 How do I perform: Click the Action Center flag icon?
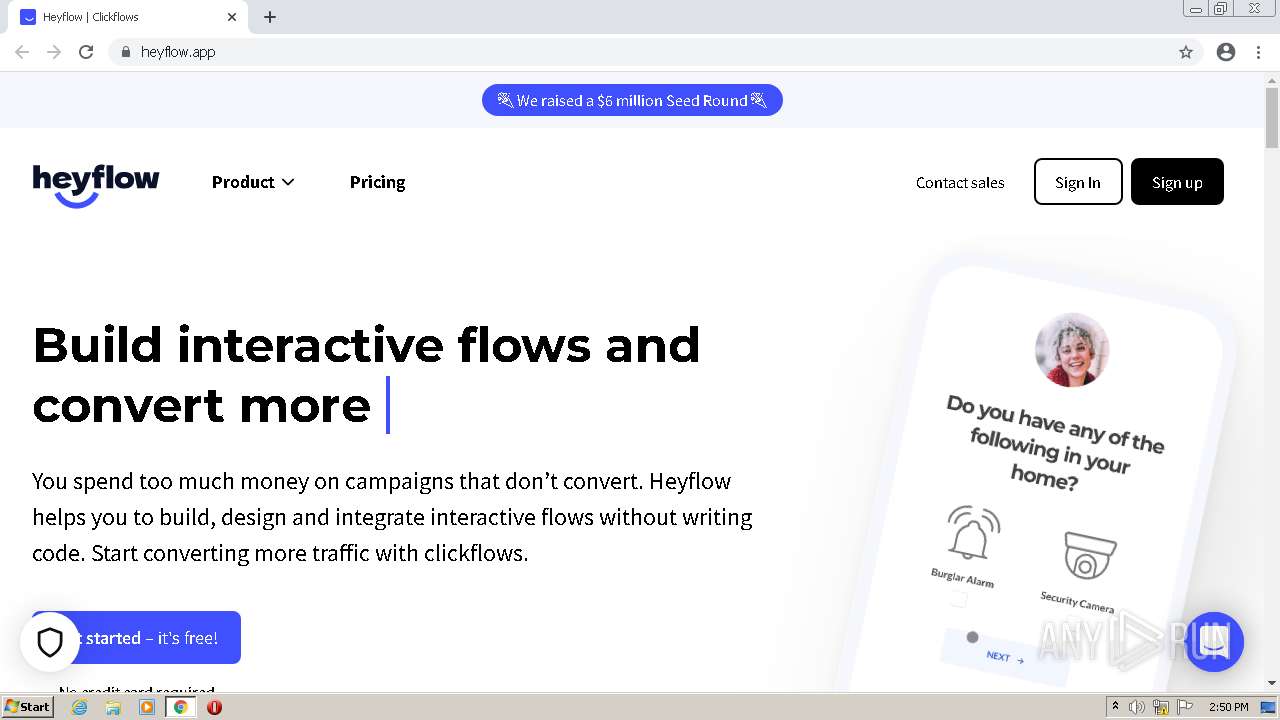coord(1185,707)
